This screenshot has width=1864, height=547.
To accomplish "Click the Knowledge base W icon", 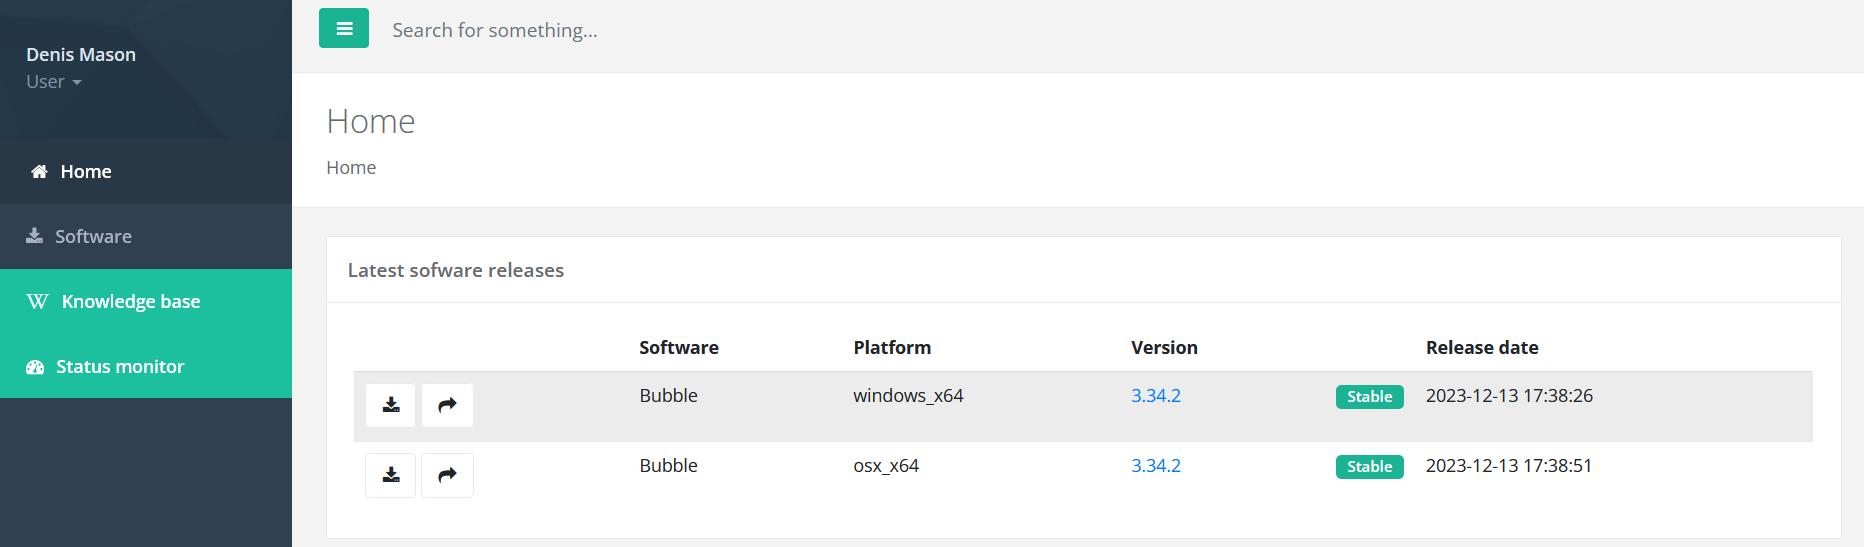I will click(x=37, y=302).
